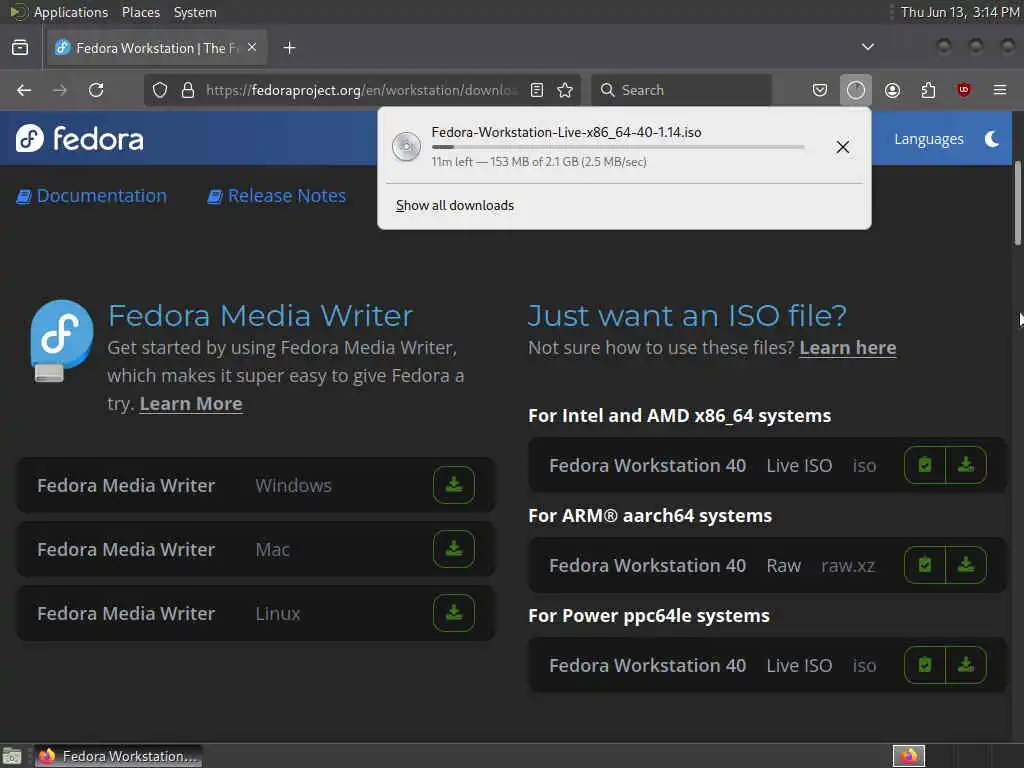Click the Firefox search box
Viewport: 1024px width, 768px height.
pos(682,90)
